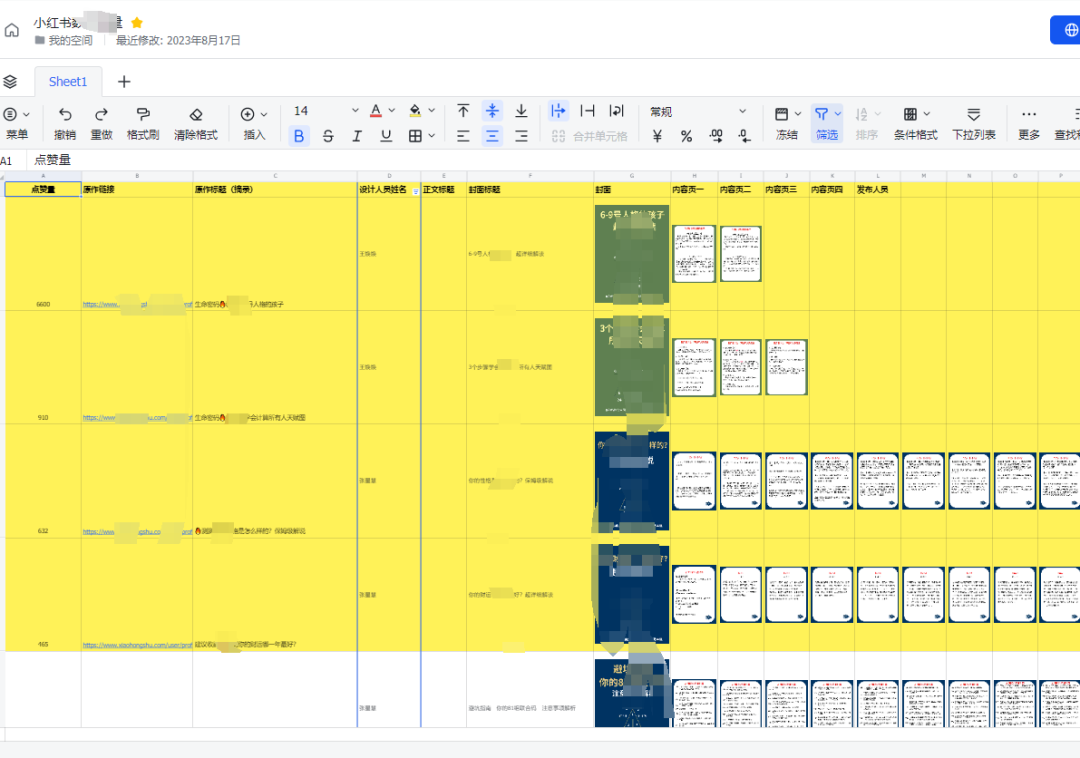Toggle underline formatting
The width and height of the screenshot is (1080, 758).
386,136
